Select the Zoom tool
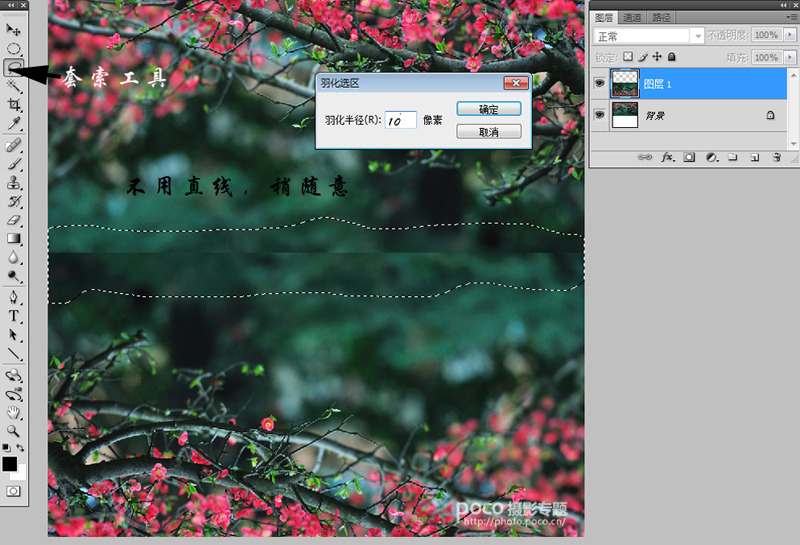The height and width of the screenshot is (545, 800). pyautogui.click(x=13, y=431)
